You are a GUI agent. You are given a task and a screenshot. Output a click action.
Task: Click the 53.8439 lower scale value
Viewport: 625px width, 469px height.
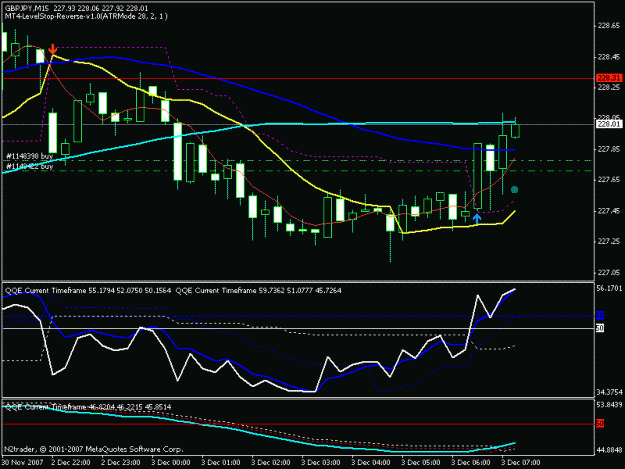[609, 405]
